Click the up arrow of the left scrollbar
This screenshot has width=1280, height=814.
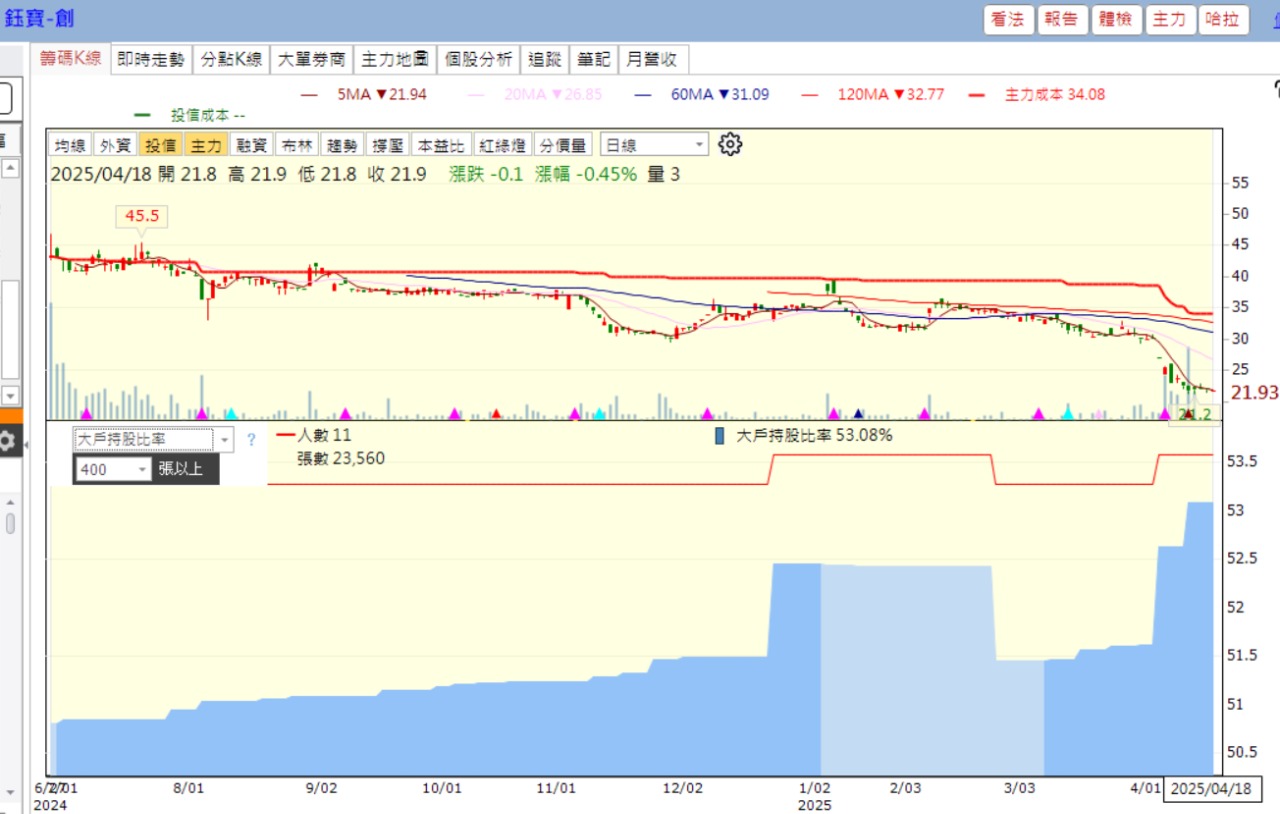11,168
